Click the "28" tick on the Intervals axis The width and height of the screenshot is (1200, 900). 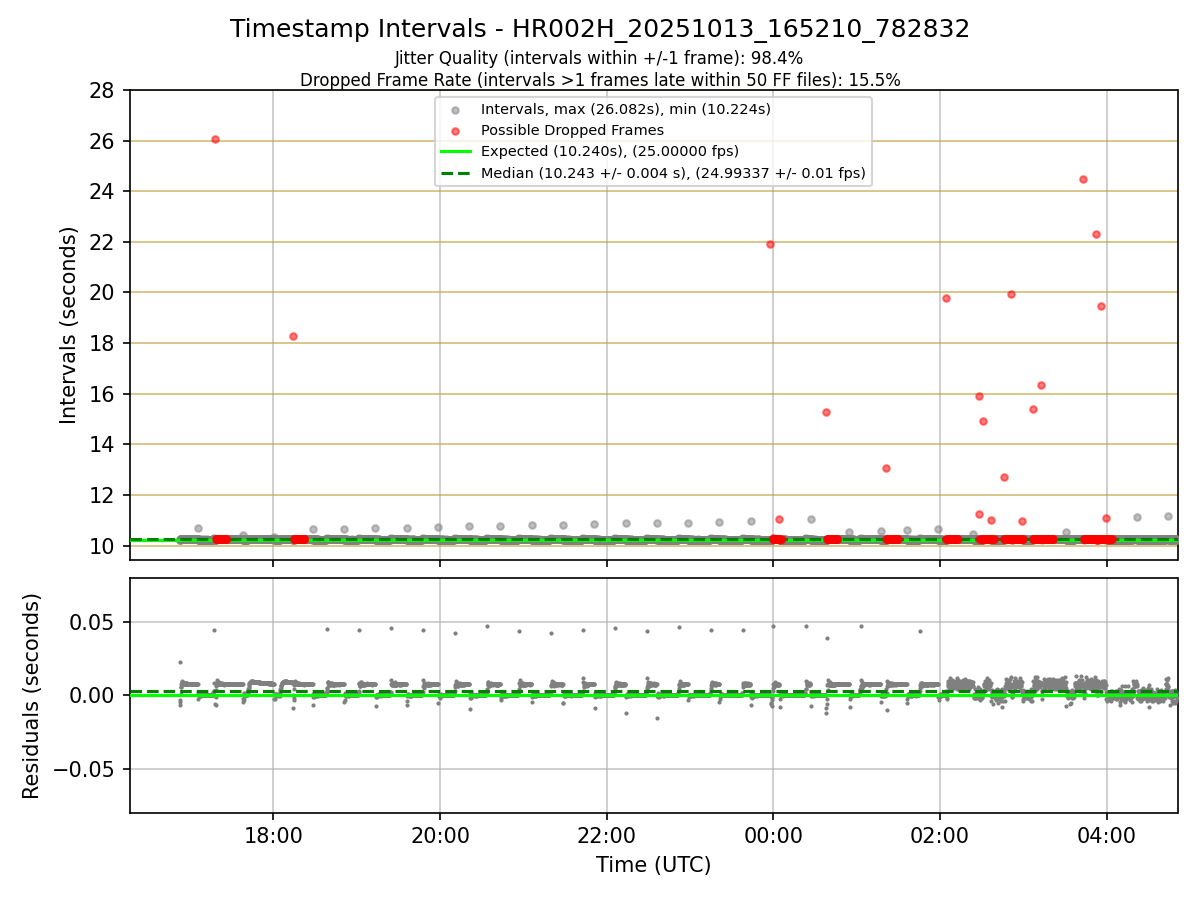point(101,91)
